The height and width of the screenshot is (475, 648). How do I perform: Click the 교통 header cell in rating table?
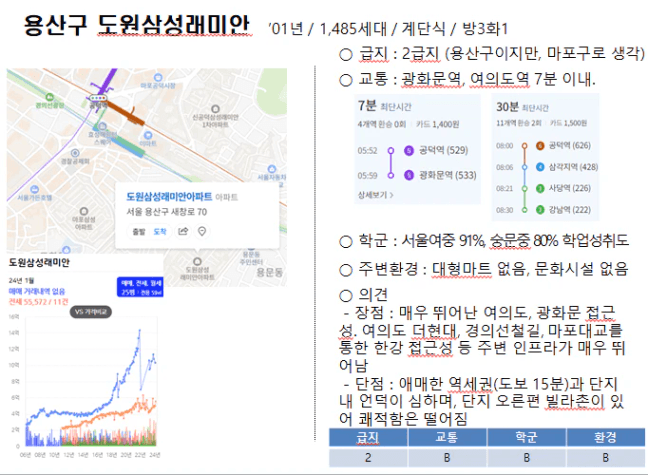tap(447, 437)
